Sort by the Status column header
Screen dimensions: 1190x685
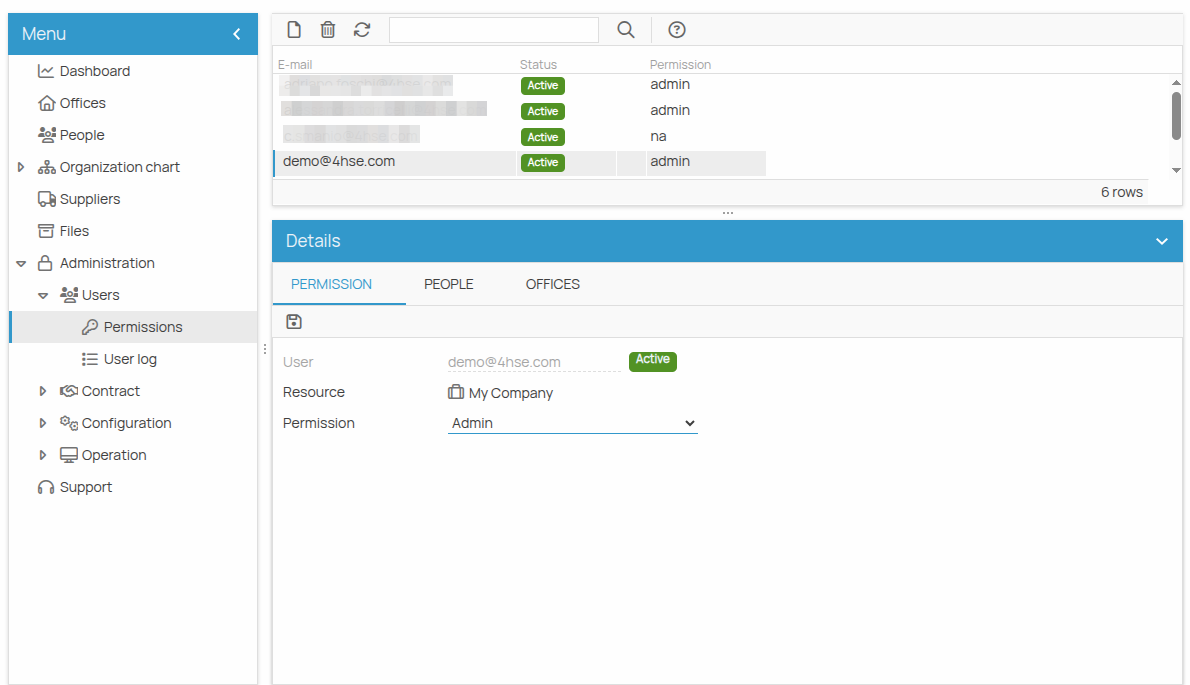(538, 65)
